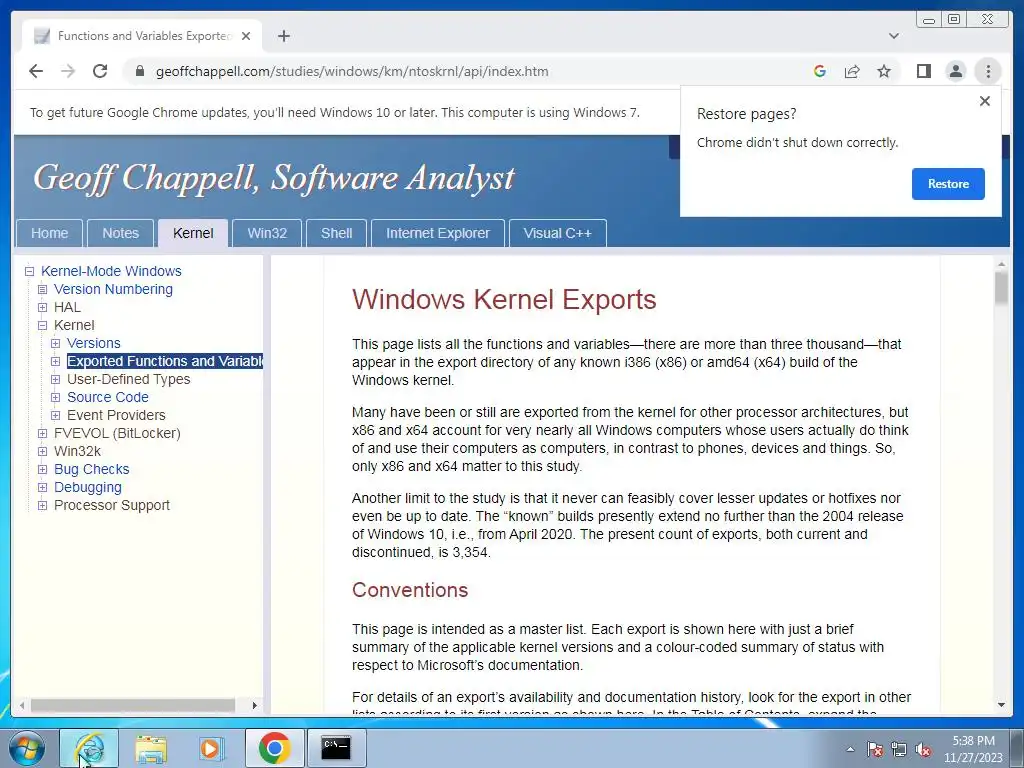
Task: Switch to the Home site tab
Action: tap(50, 233)
